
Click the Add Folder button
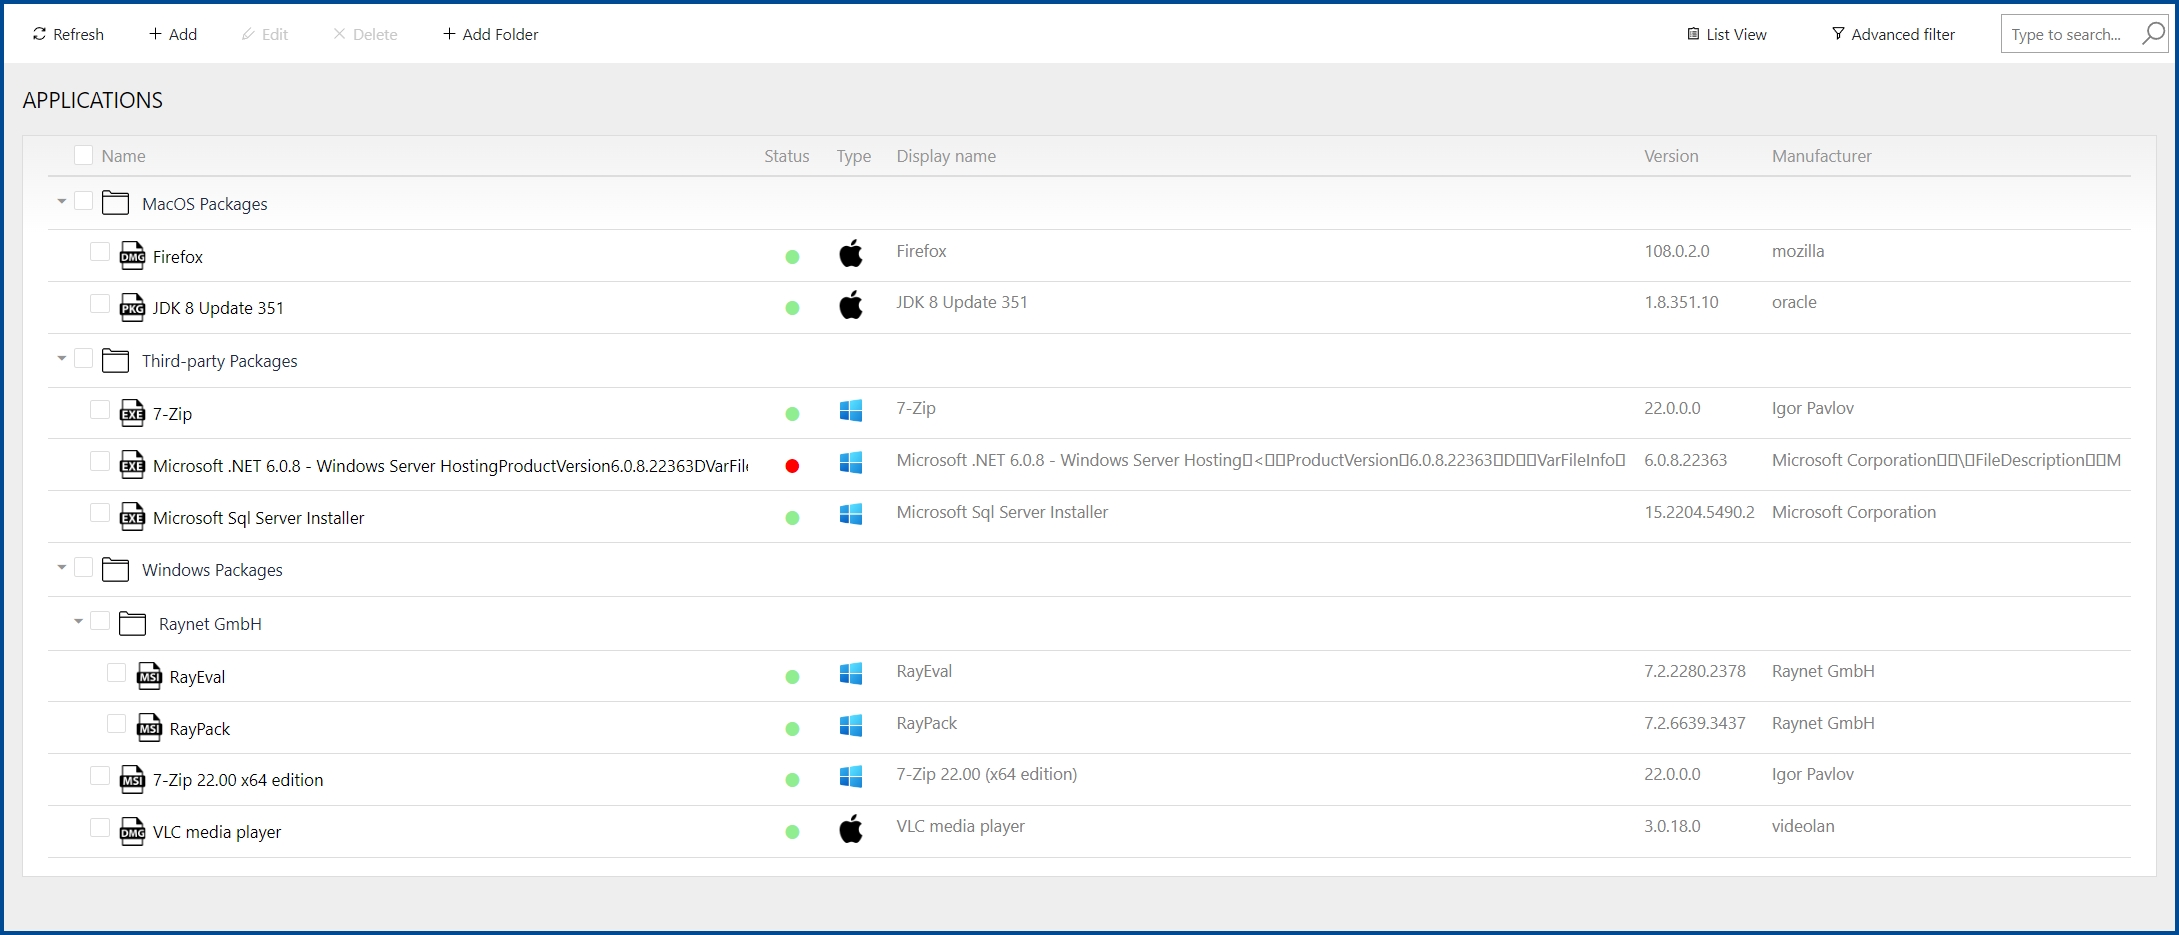[490, 34]
